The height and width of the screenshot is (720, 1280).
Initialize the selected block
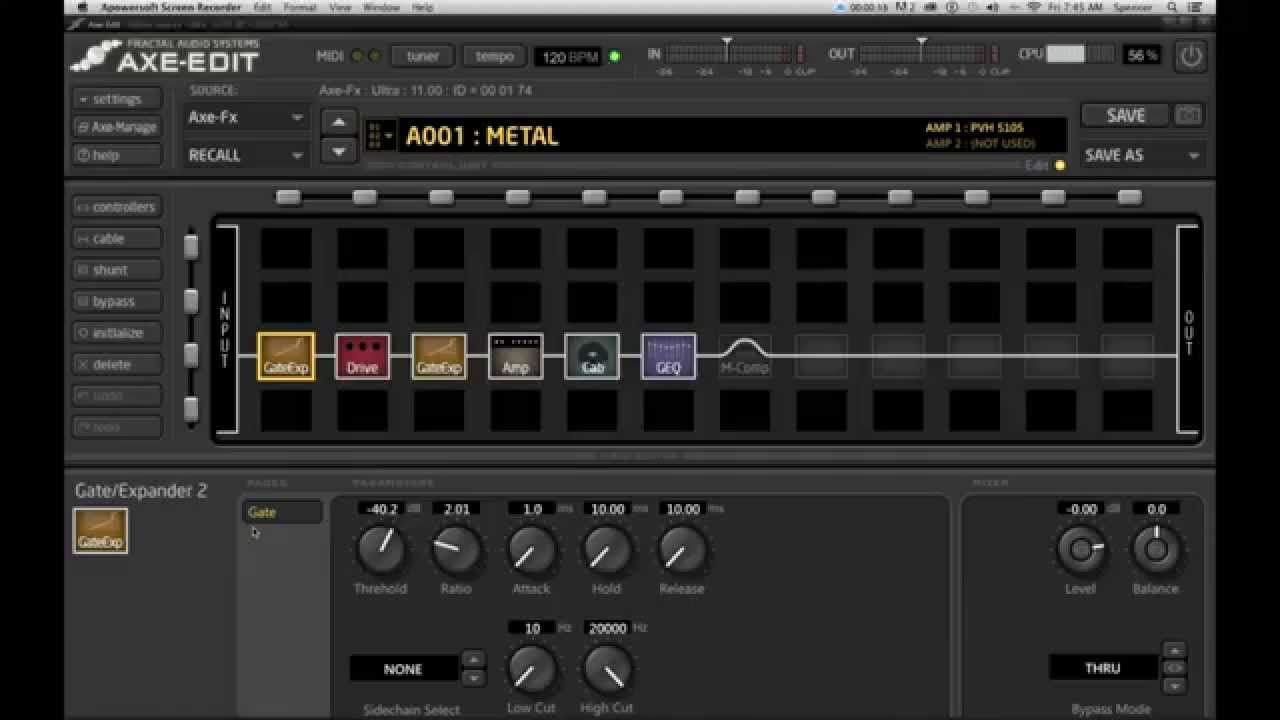pyautogui.click(x=116, y=333)
